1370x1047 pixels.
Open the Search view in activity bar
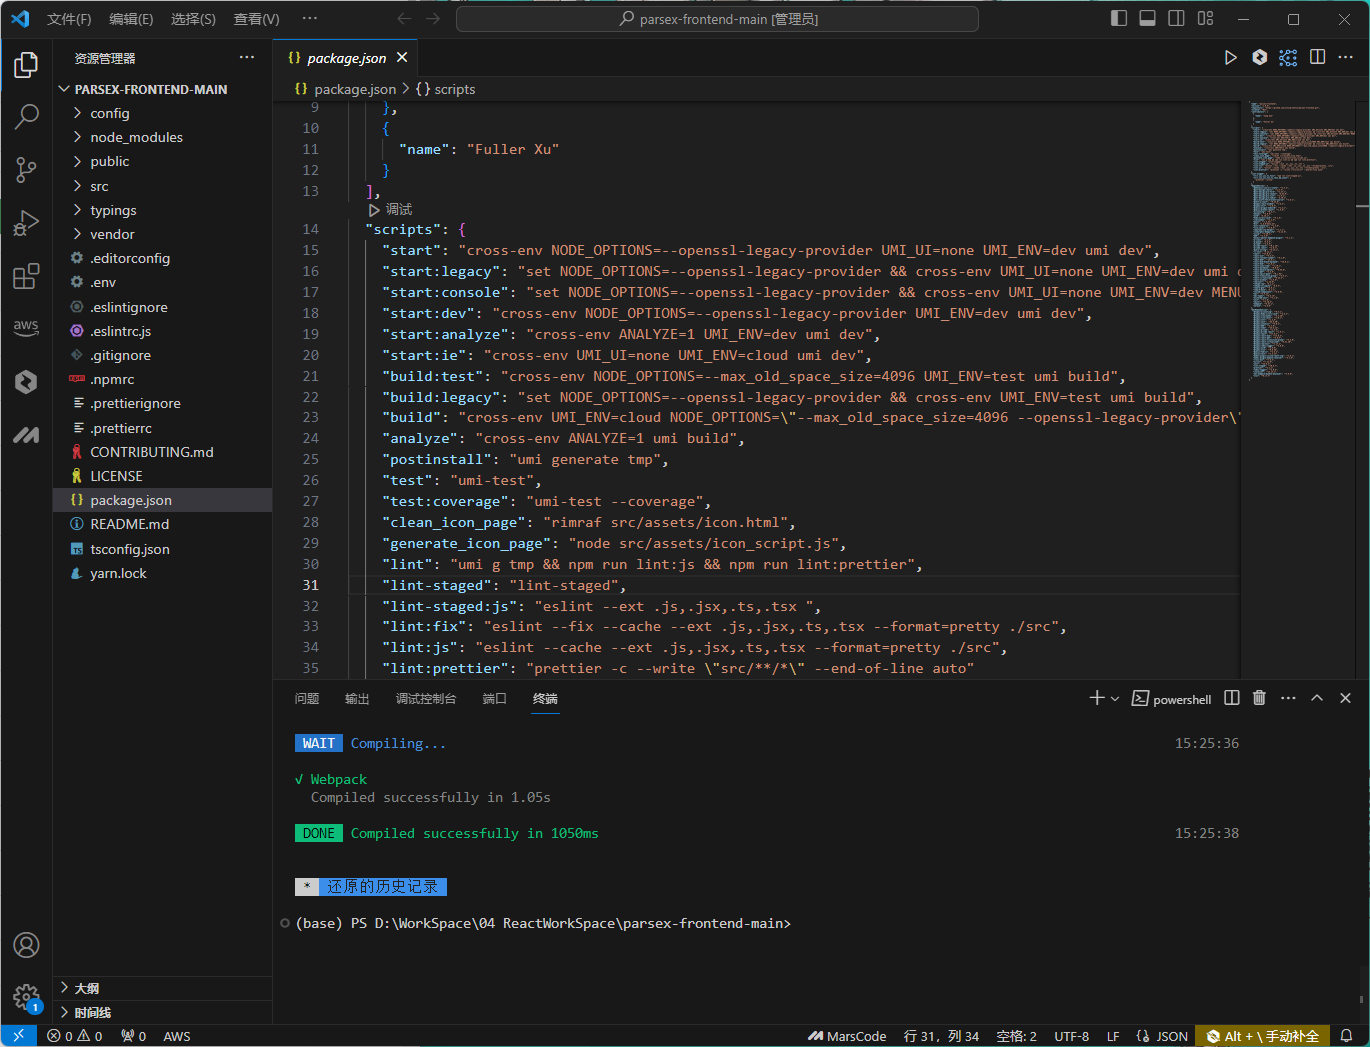(x=27, y=117)
